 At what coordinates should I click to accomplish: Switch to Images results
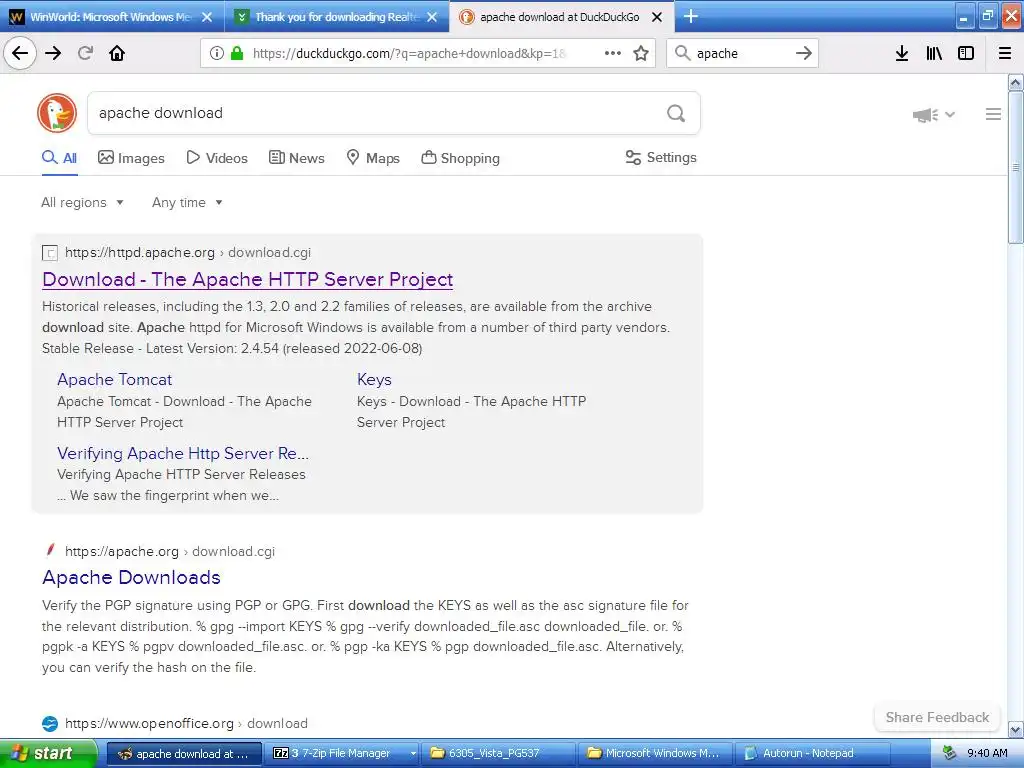131,158
